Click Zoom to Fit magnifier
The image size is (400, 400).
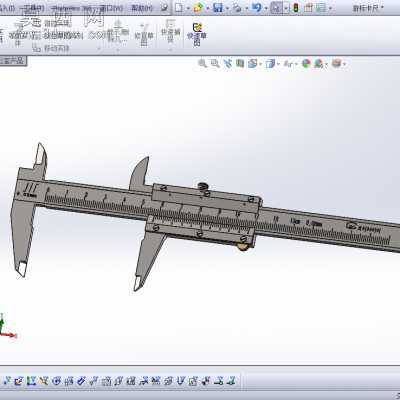point(202,63)
